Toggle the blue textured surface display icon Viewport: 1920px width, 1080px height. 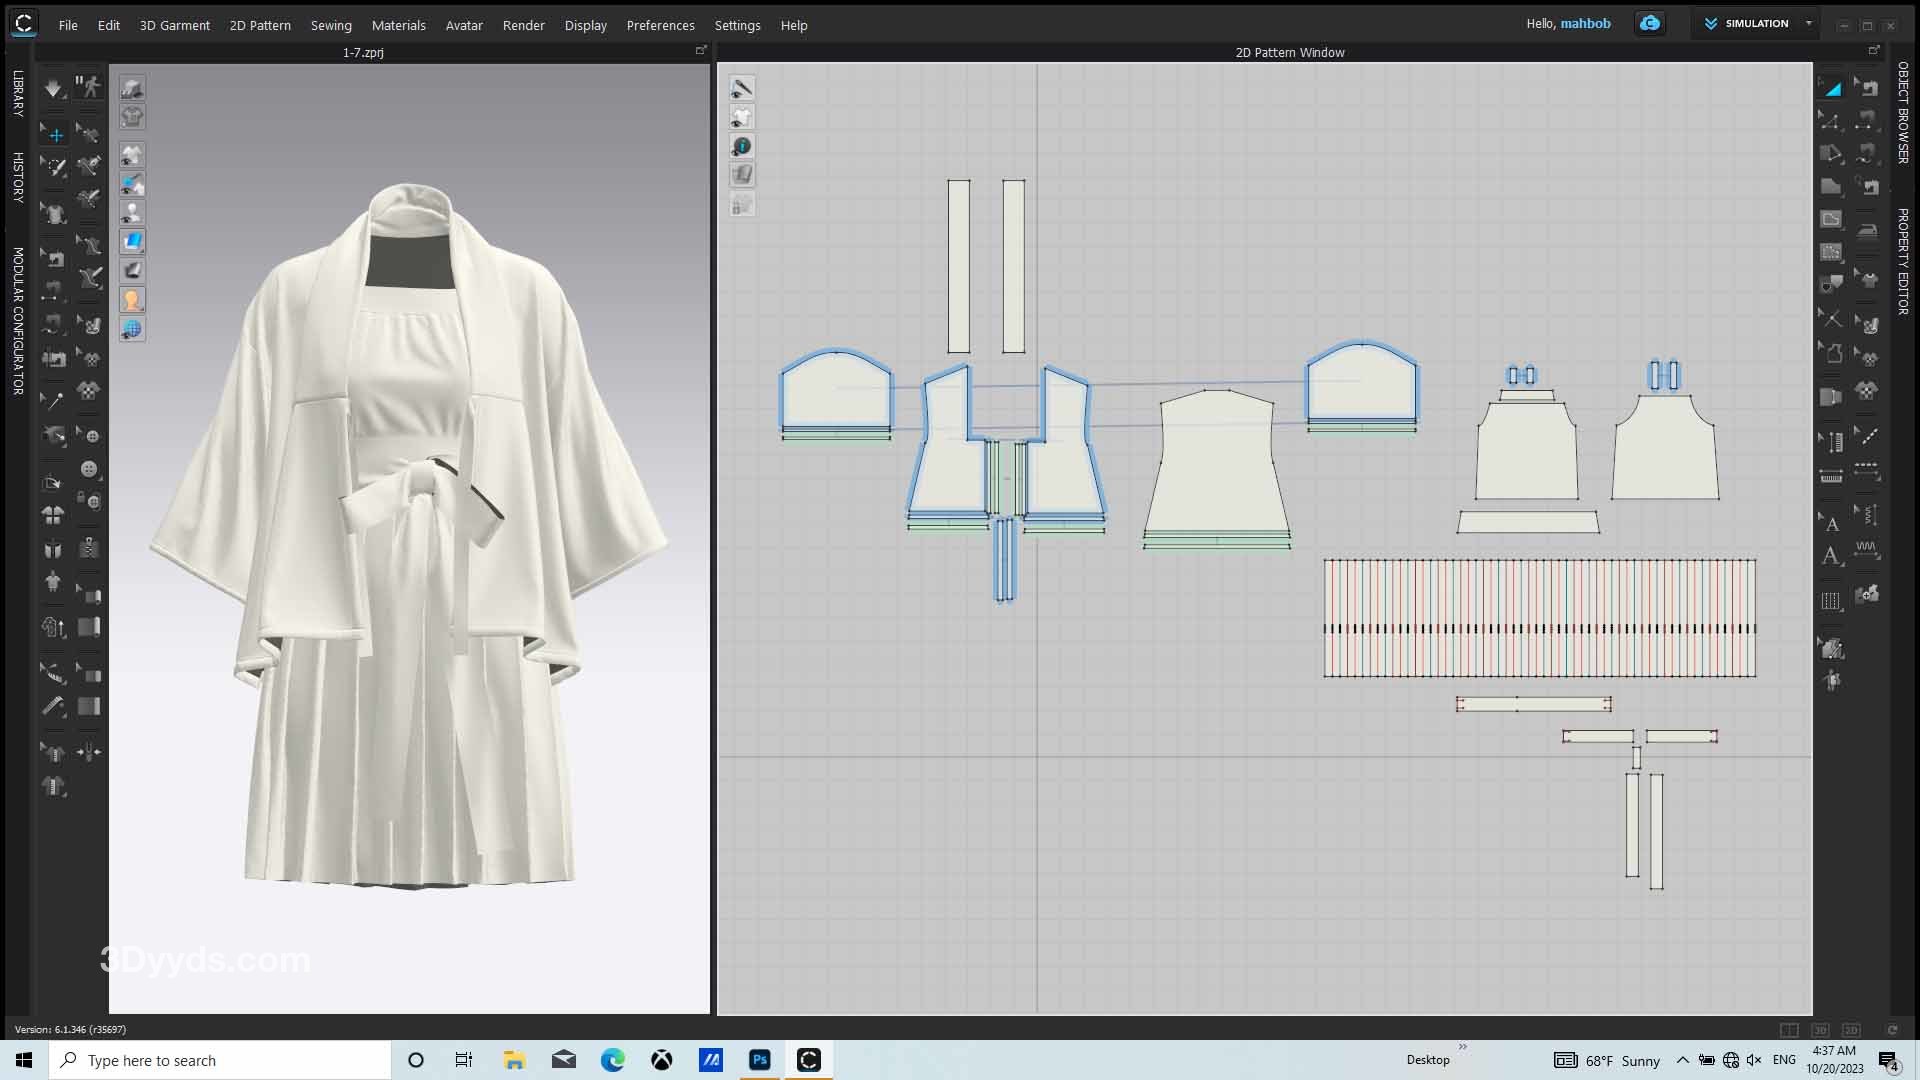click(132, 242)
